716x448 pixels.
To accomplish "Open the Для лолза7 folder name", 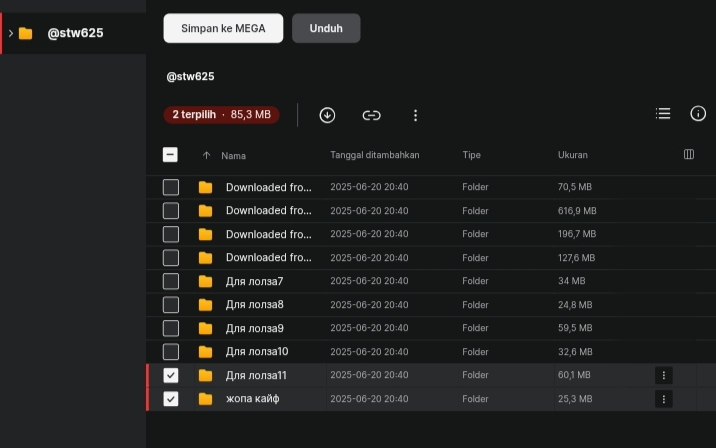I will click(x=254, y=281).
